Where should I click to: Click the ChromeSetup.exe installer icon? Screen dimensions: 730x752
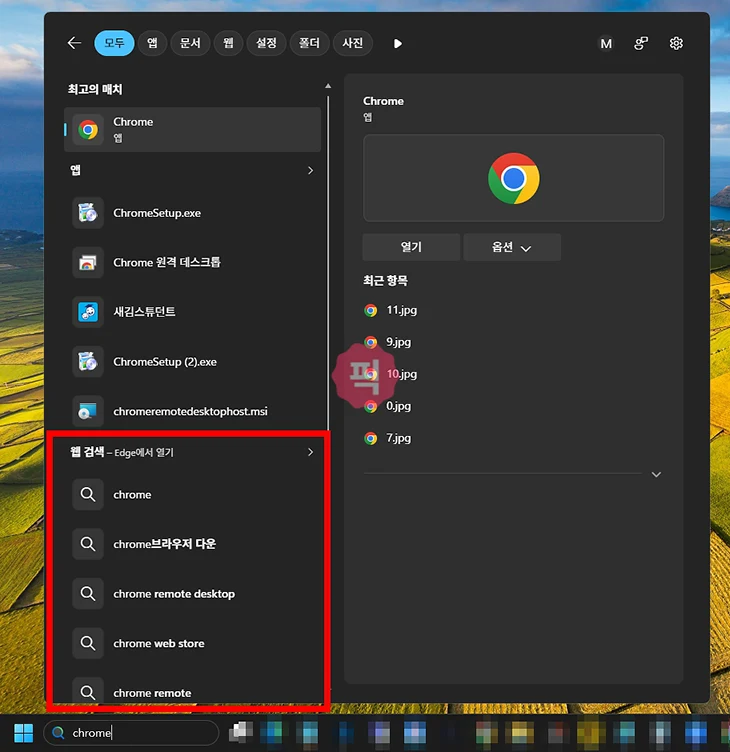(88, 213)
